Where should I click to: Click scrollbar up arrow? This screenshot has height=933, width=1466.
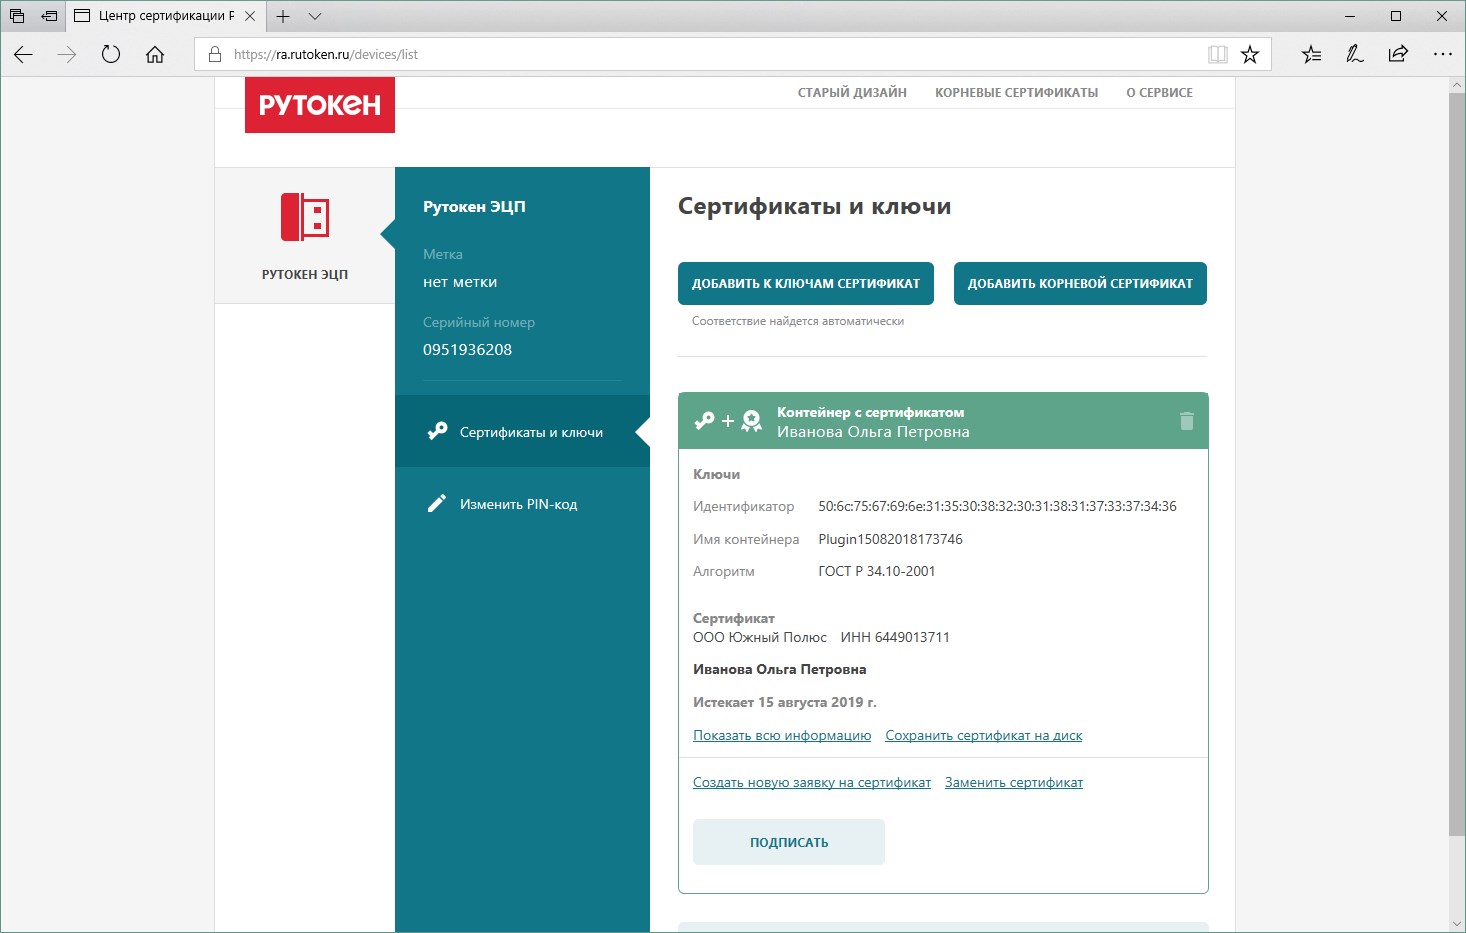click(1457, 86)
